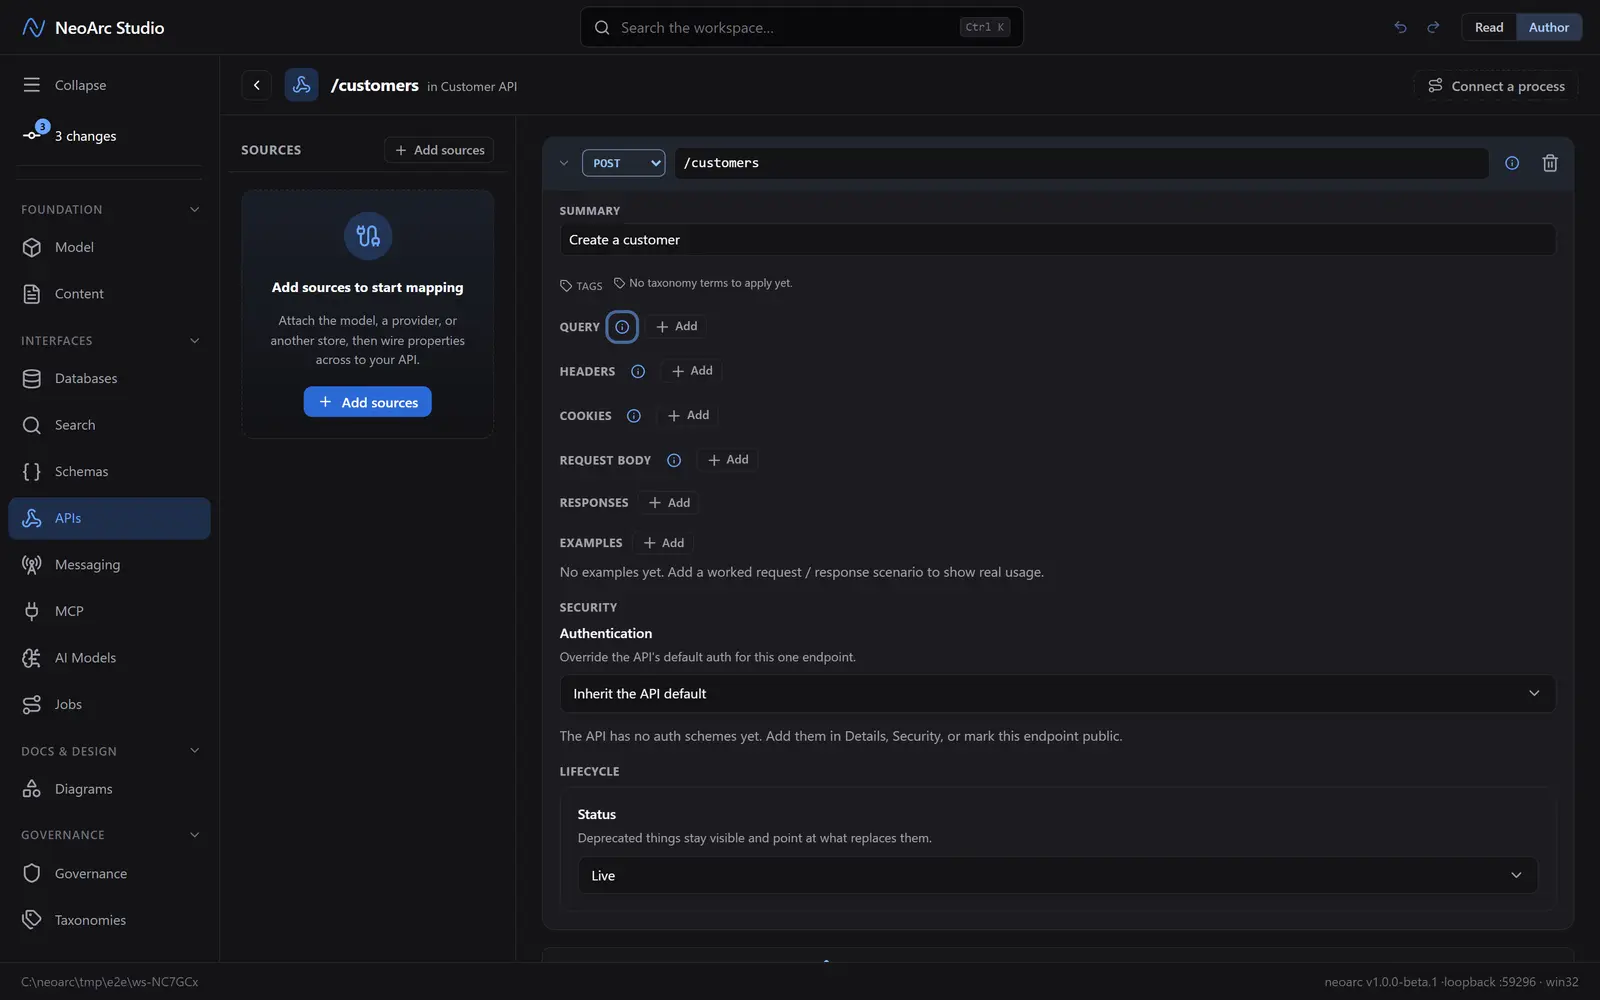Image resolution: width=1600 pixels, height=1000 pixels.
Task: Delete the POST endpoint with trash icon
Action: click(x=1549, y=163)
